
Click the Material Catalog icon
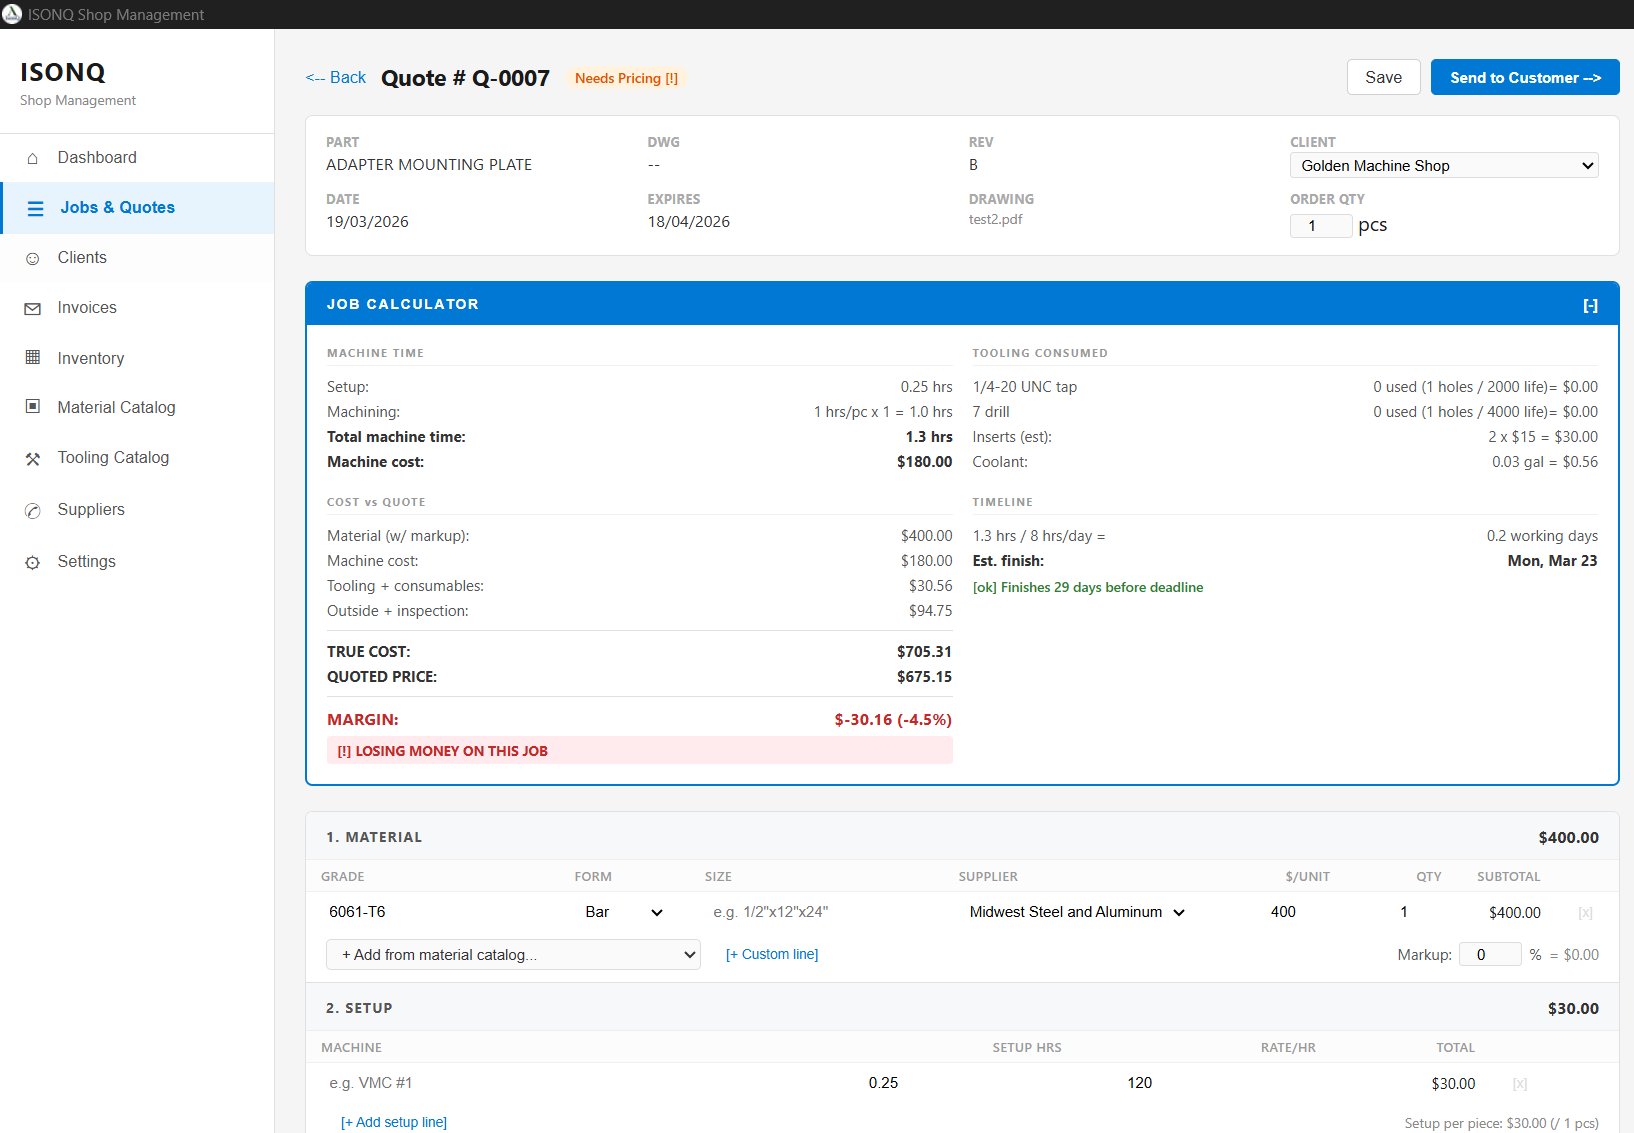(x=32, y=407)
